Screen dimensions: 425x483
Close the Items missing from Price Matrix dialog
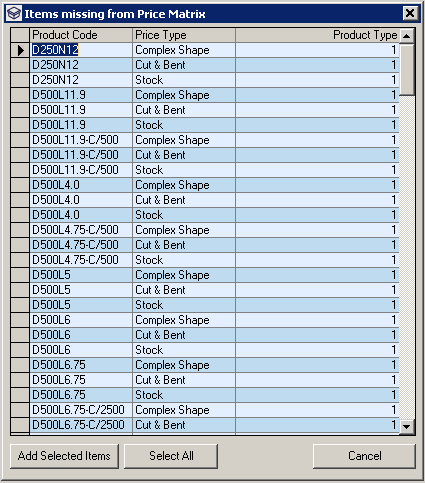[410, 14]
